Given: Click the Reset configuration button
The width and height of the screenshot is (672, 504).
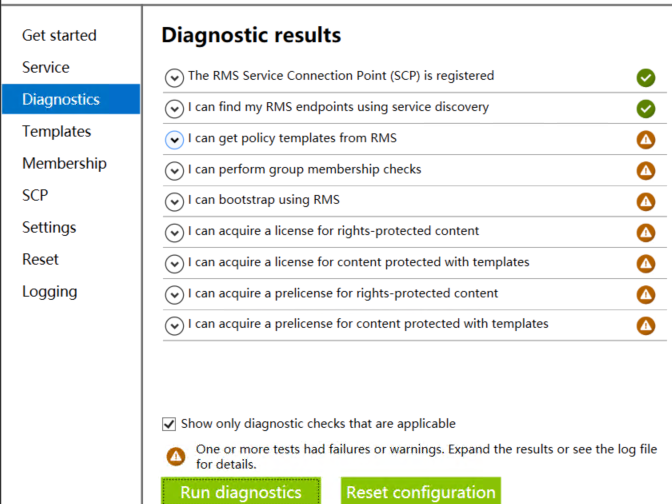Looking at the screenshot, I should coord(421,491).
